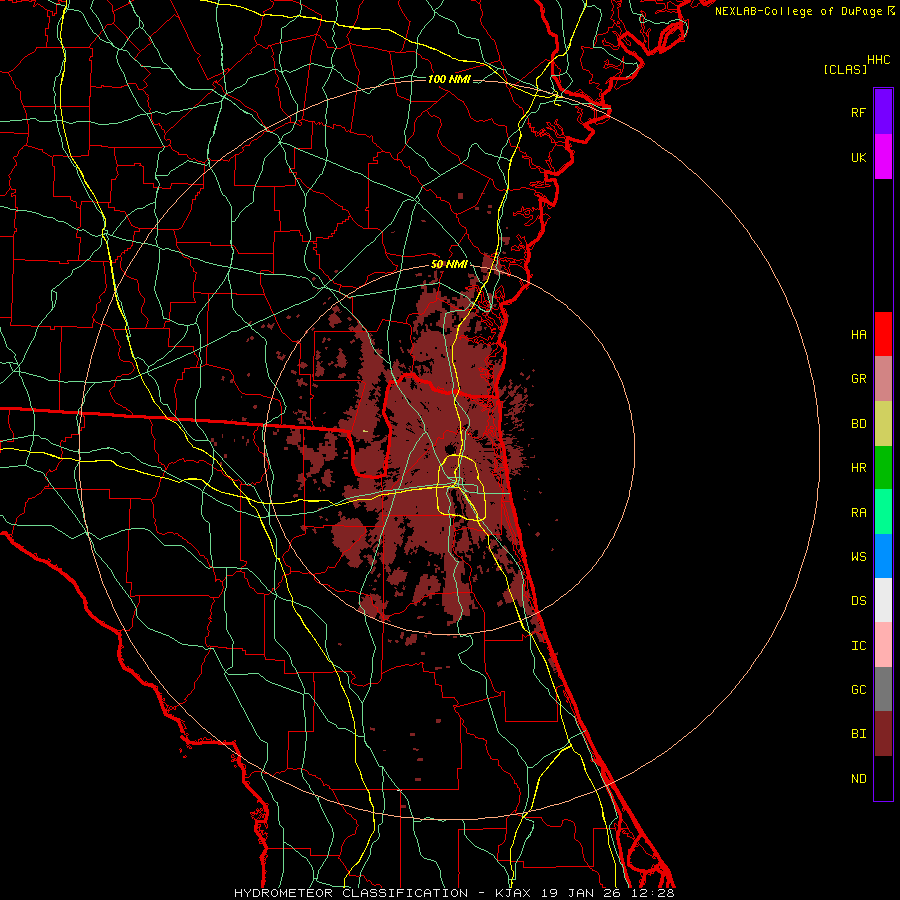
Task: Click the HA red legend swatch
Action: [x=883, y=334]
